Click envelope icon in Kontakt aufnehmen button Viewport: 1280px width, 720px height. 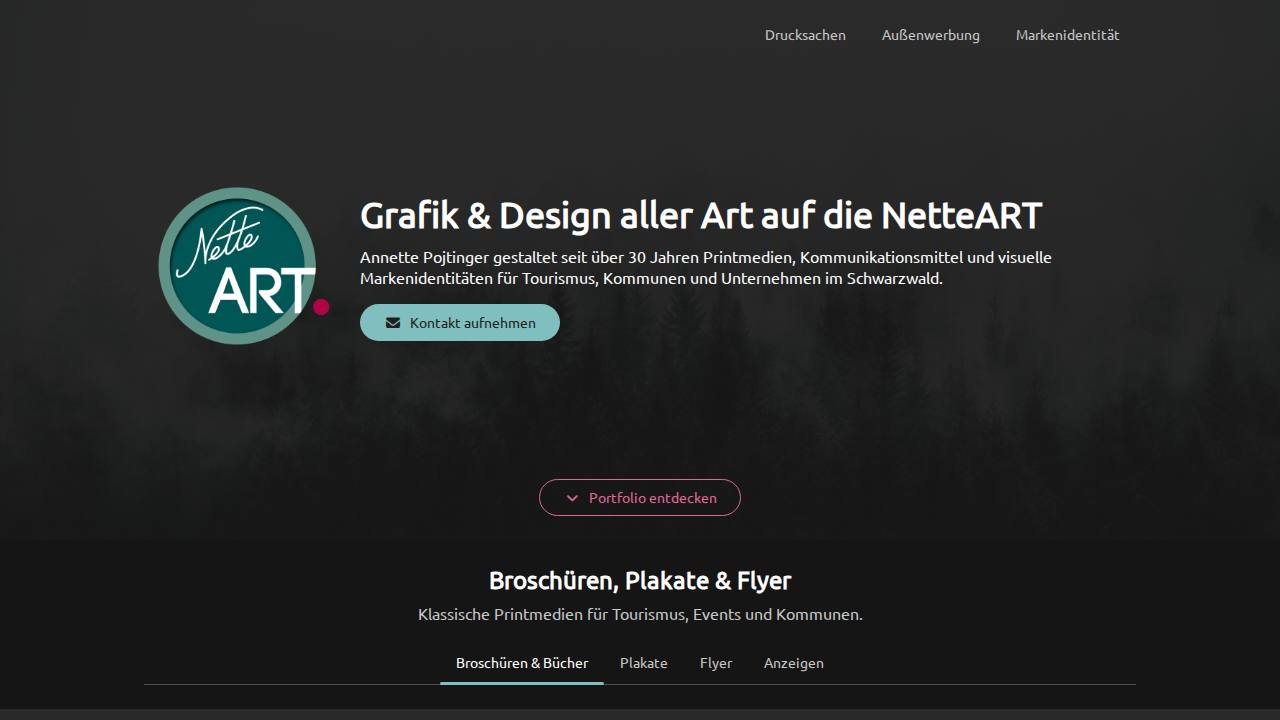pyautogui.click(x=393, y=323)
